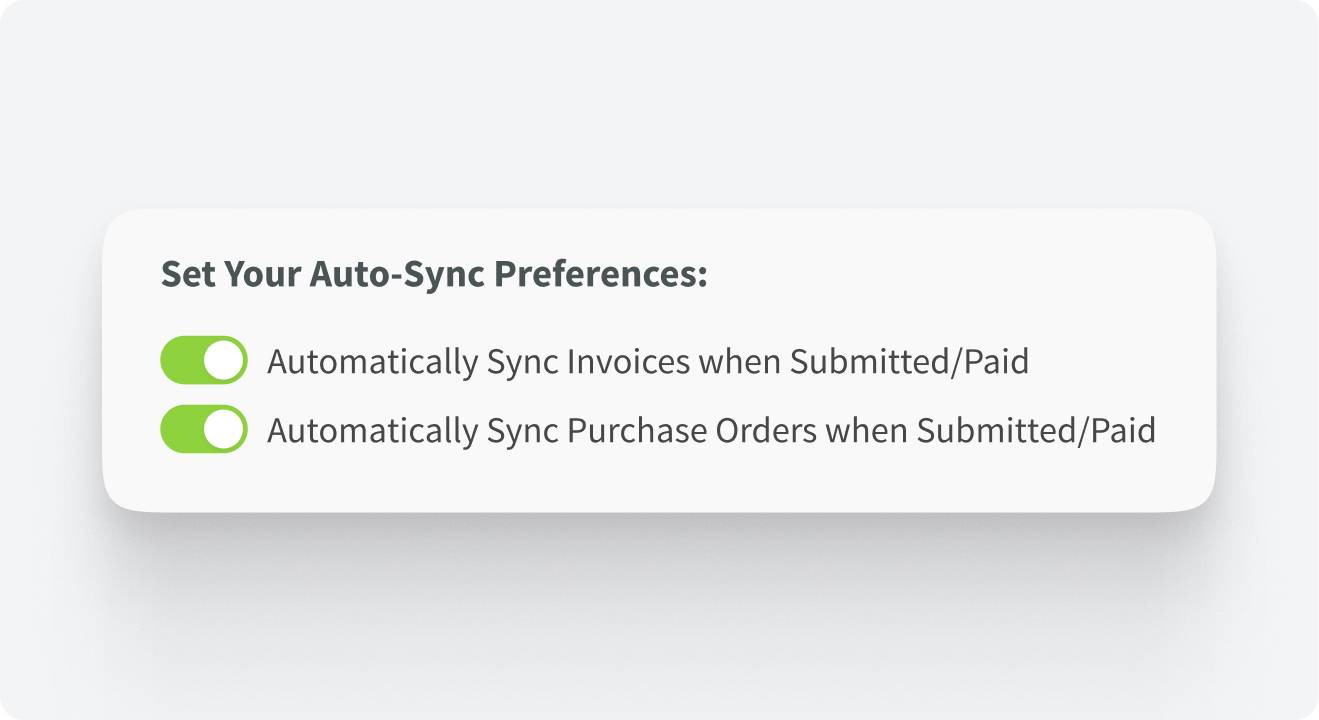Click "Automatically" in the Invoices option label
1319x720 pixels.
(x=372, y=361)
